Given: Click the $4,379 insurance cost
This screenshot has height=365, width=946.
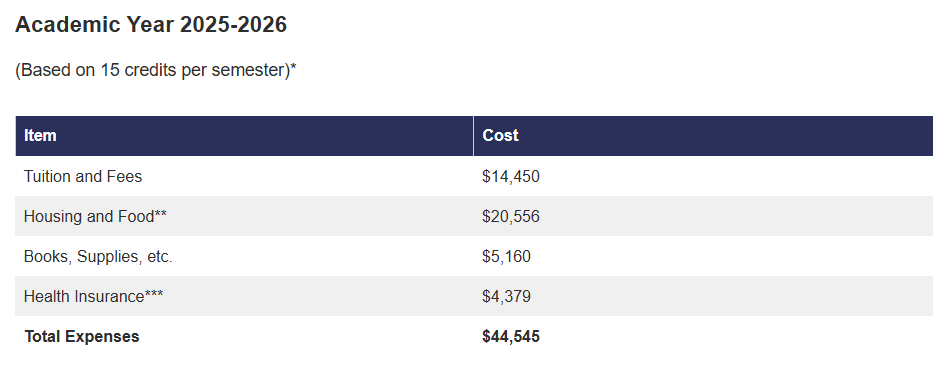Looking at the screenshot, I should (x=506, y=297).
